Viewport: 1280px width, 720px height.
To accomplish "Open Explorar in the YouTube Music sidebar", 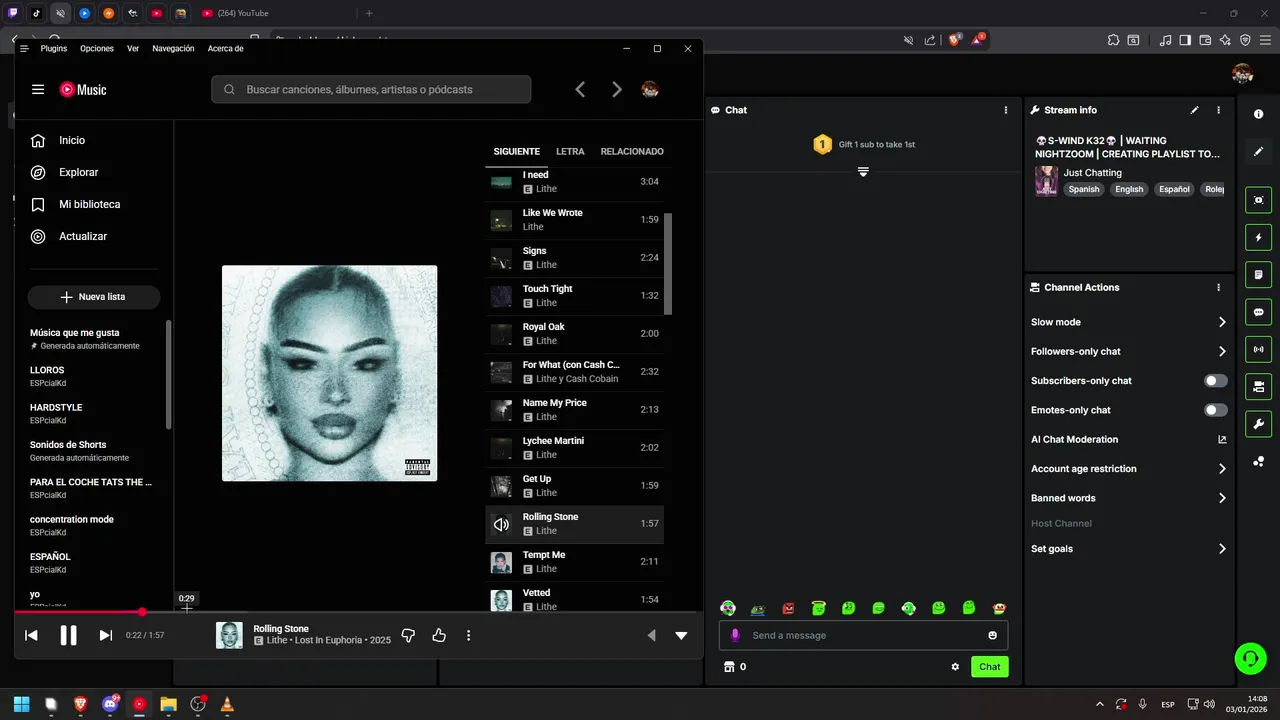I will coord(78,172).
